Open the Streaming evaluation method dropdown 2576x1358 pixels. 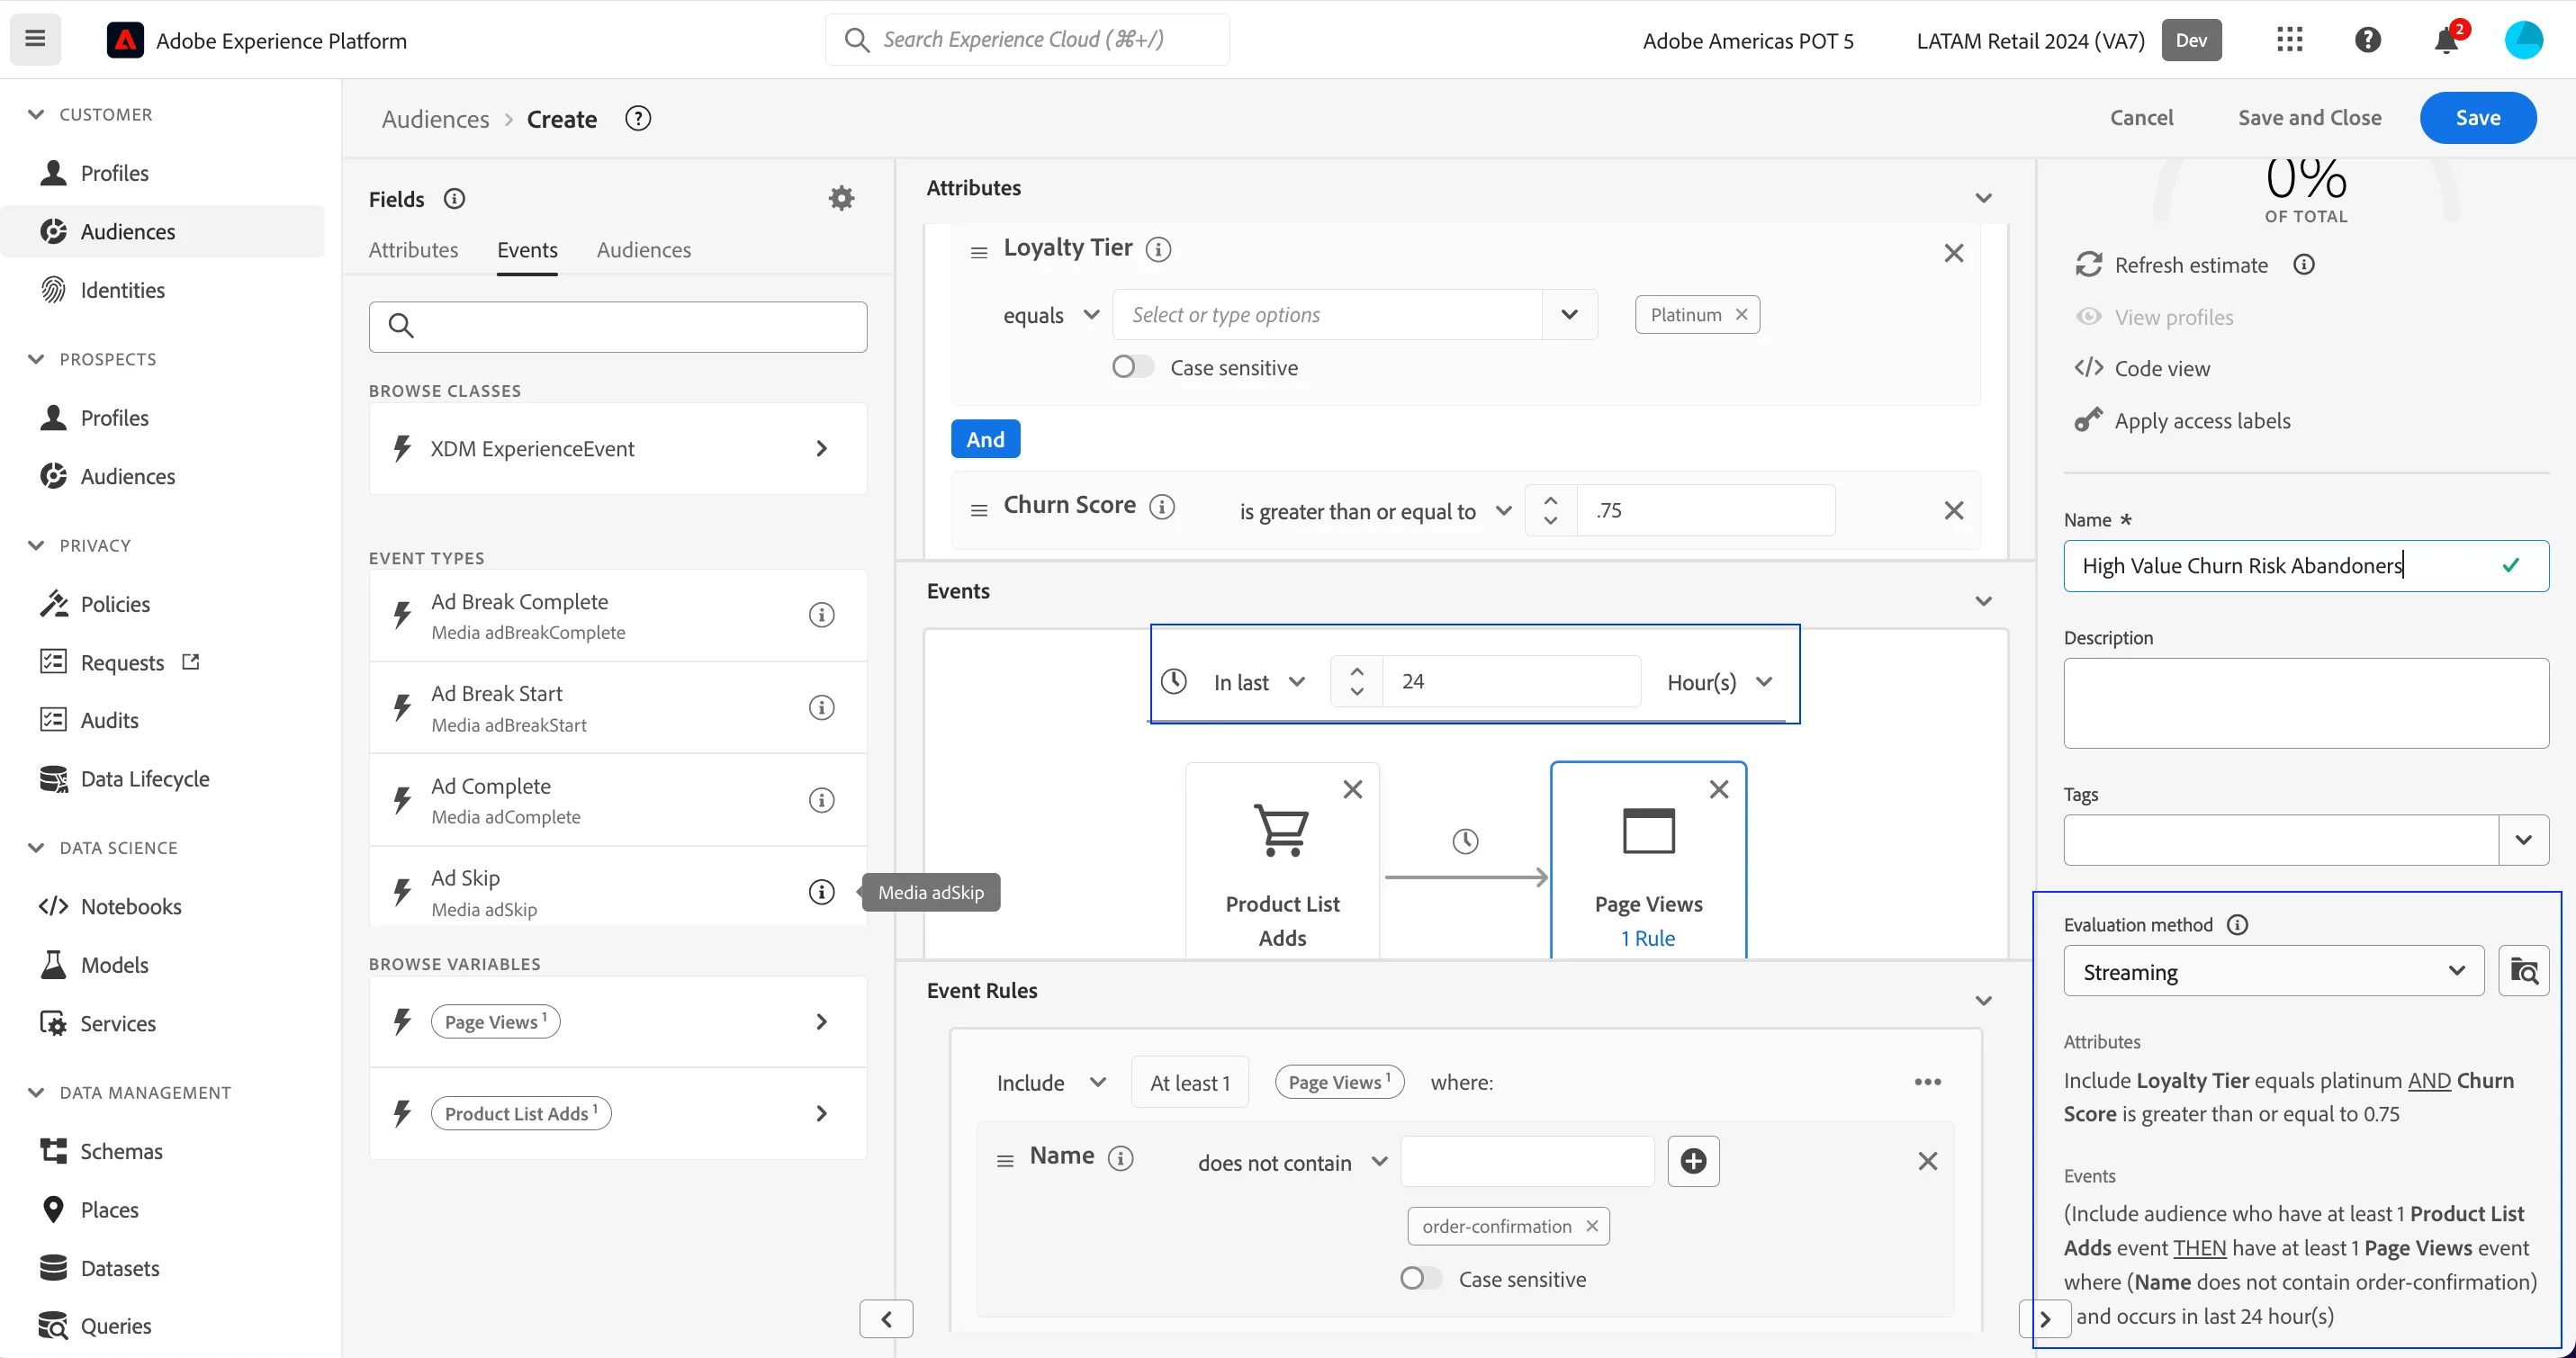[x=2273, y=971]
